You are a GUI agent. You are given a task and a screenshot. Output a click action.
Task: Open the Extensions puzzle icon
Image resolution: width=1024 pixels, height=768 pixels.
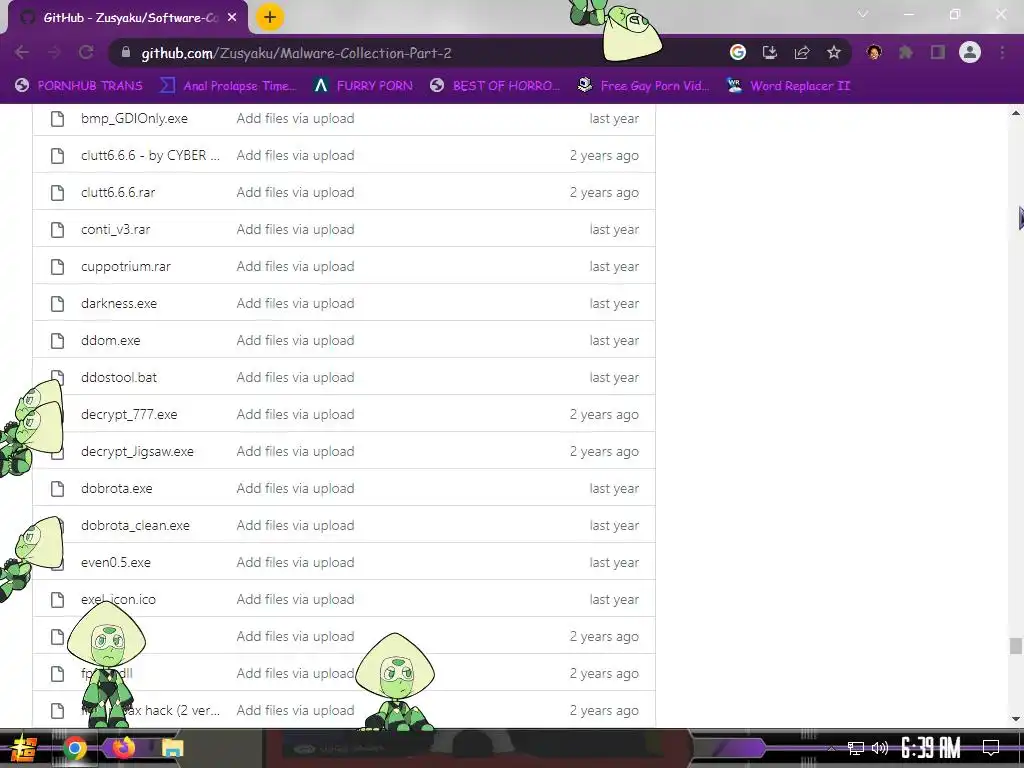click(x=906, y=52)
